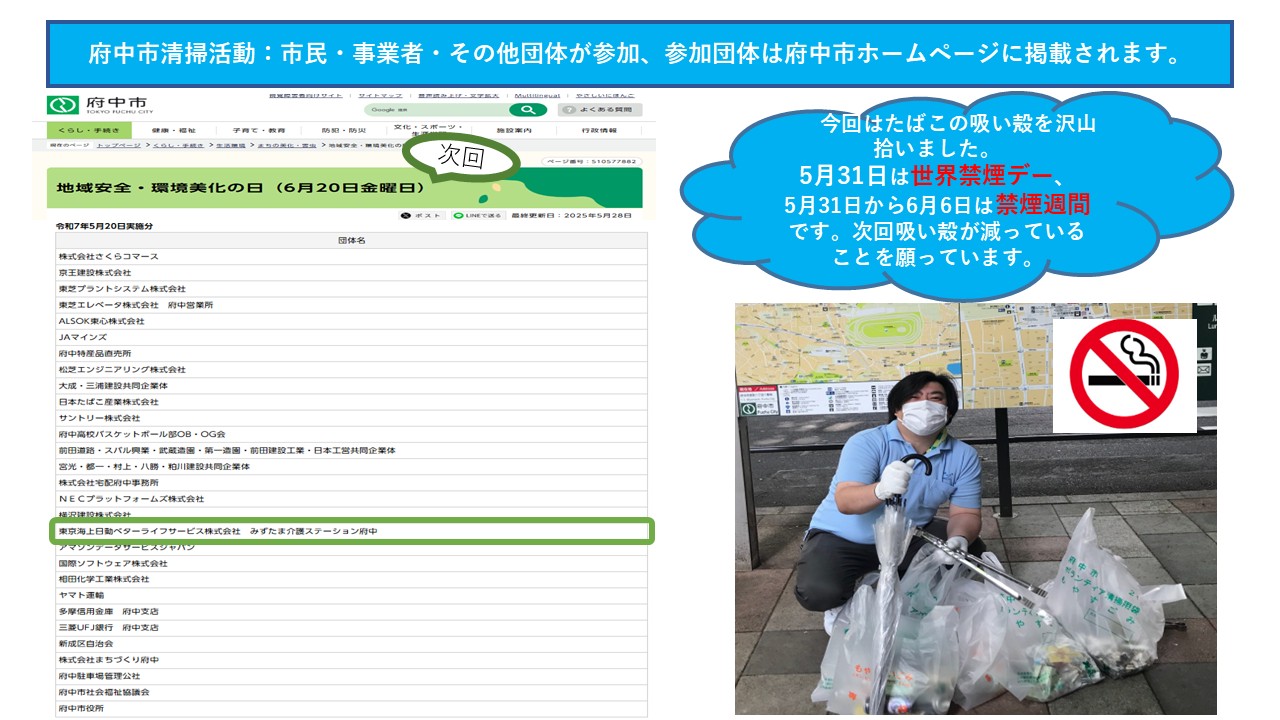The width and height of the screenshot is (1280, 720).
Task: Click the Fuchu City logo icon
Action: point(61,106)
